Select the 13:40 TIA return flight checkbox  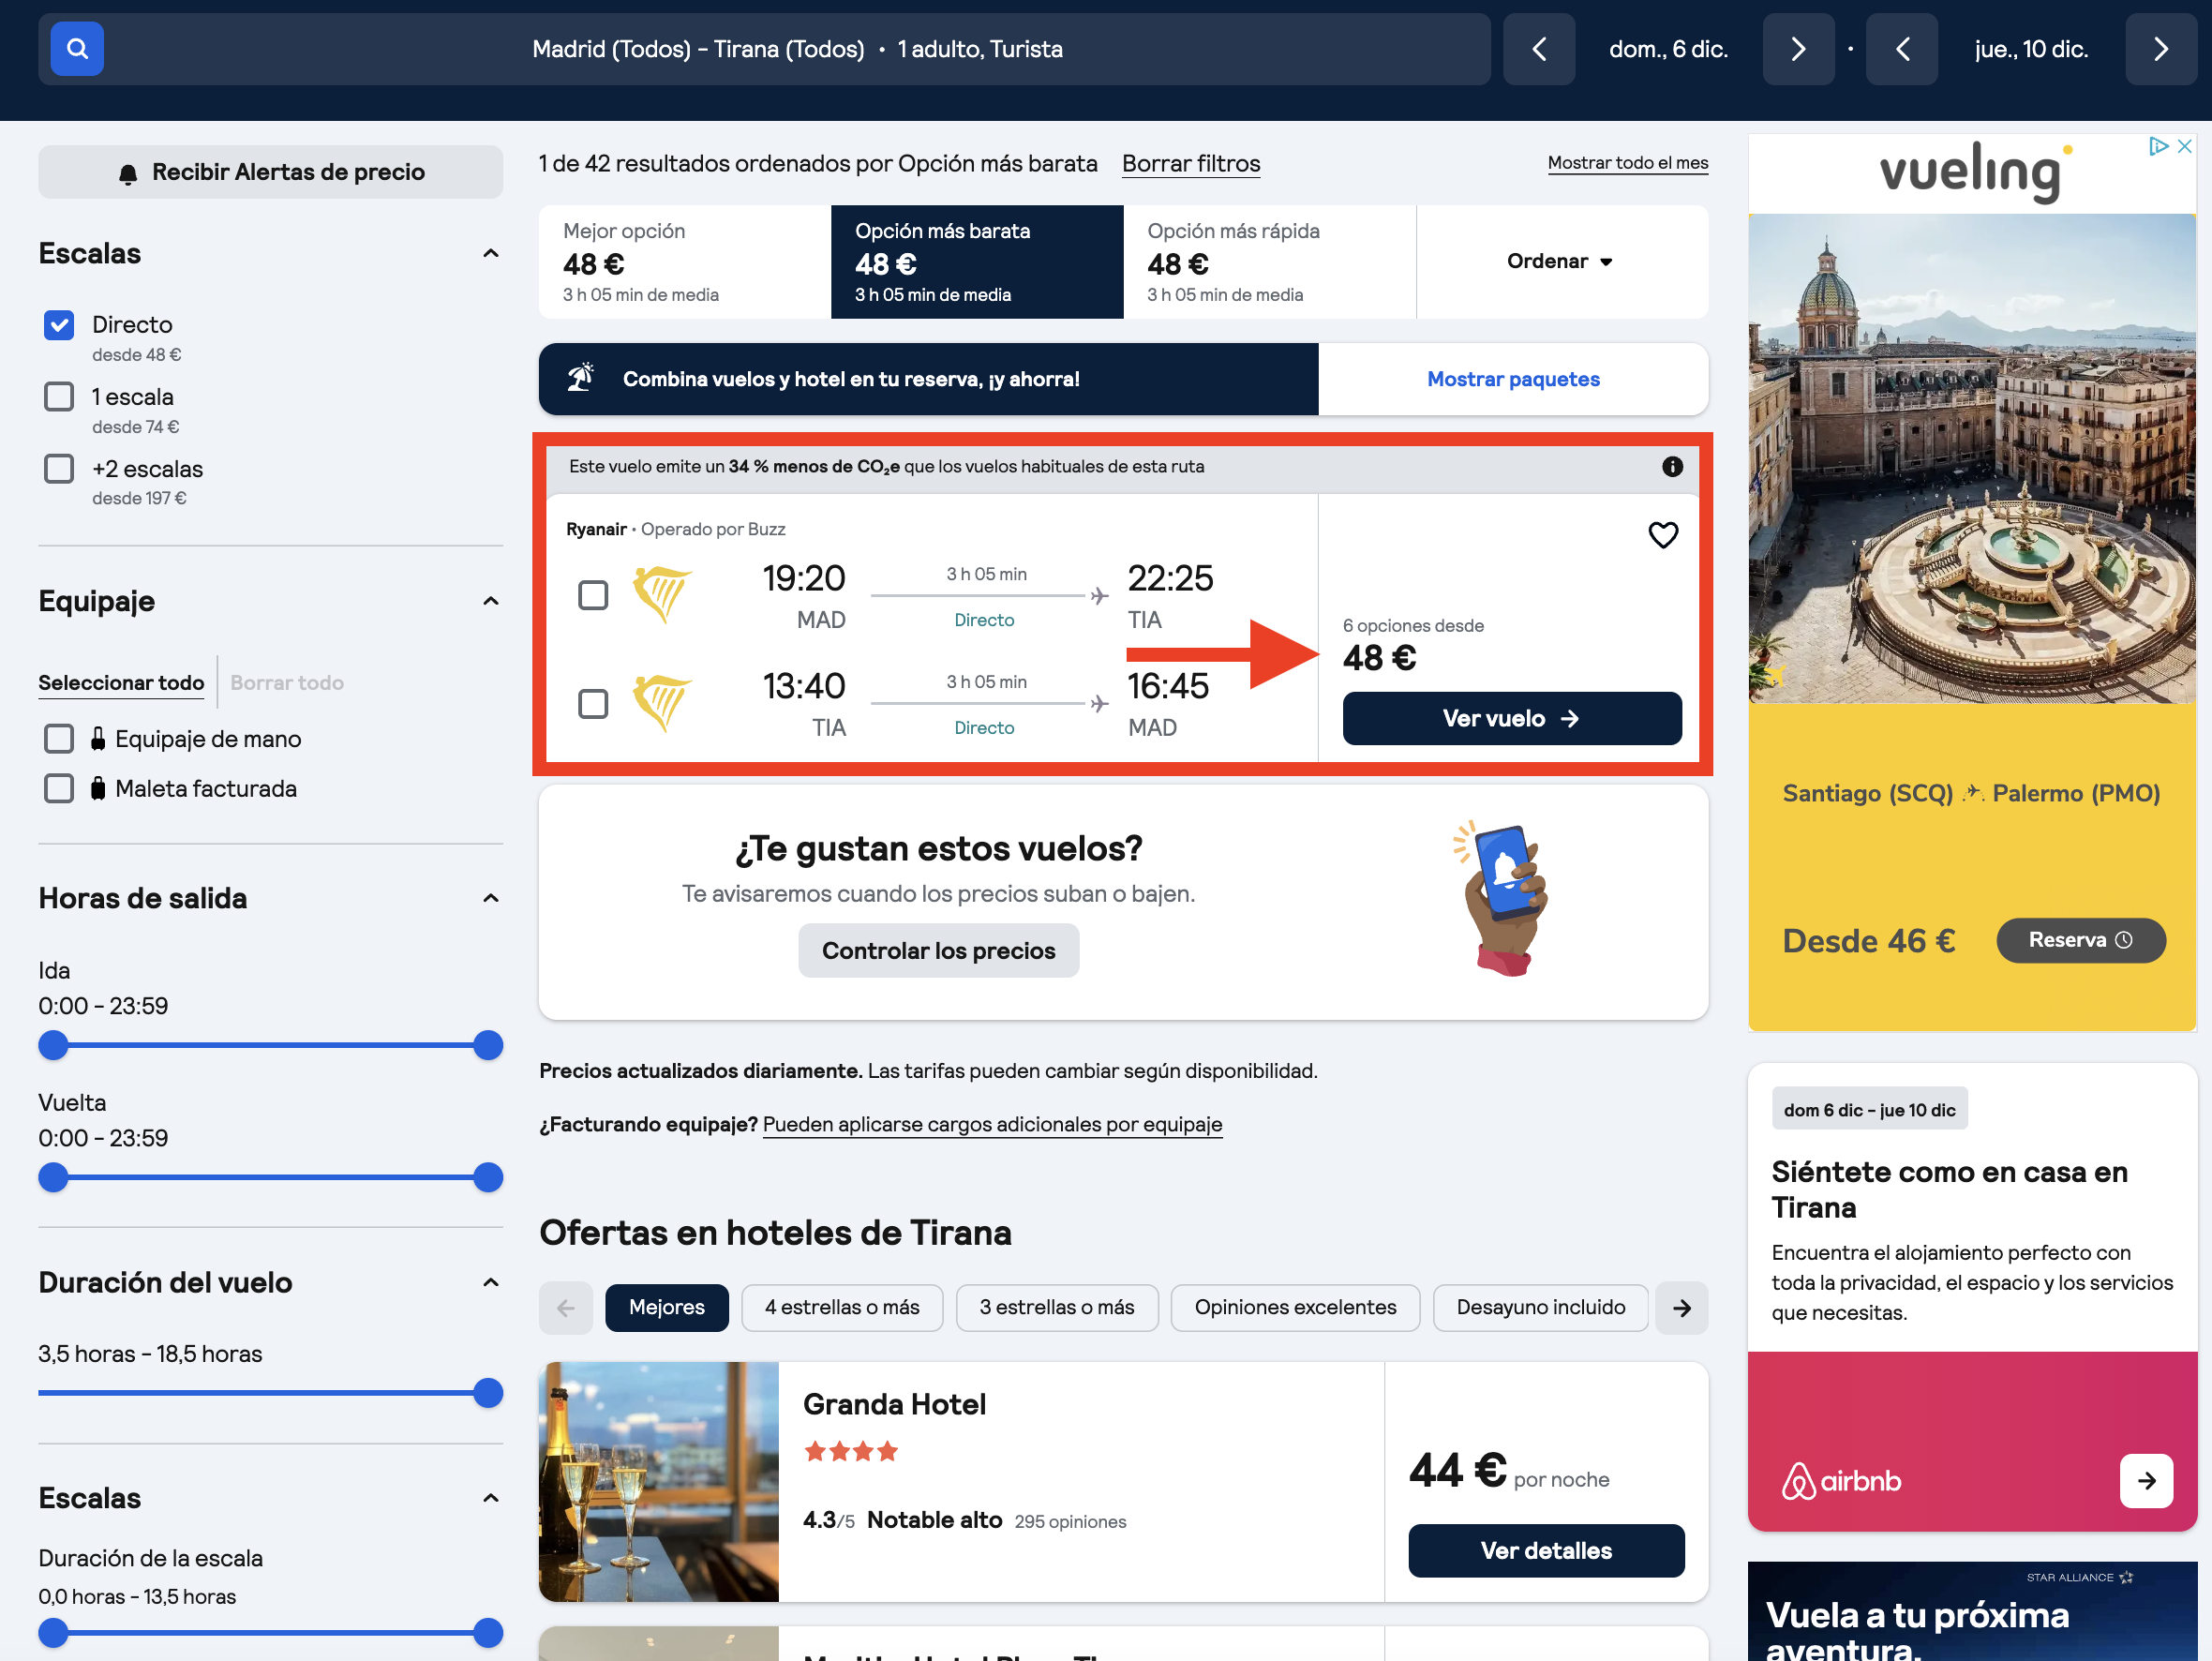[593, 704]
